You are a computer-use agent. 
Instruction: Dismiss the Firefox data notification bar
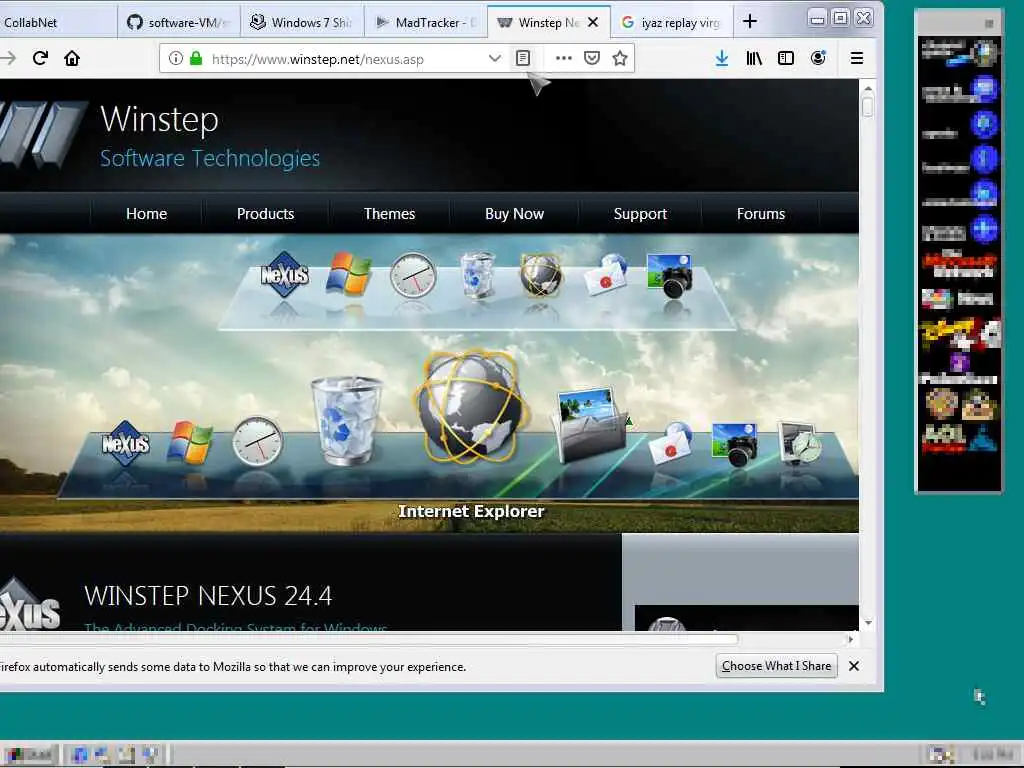point(854,666)
